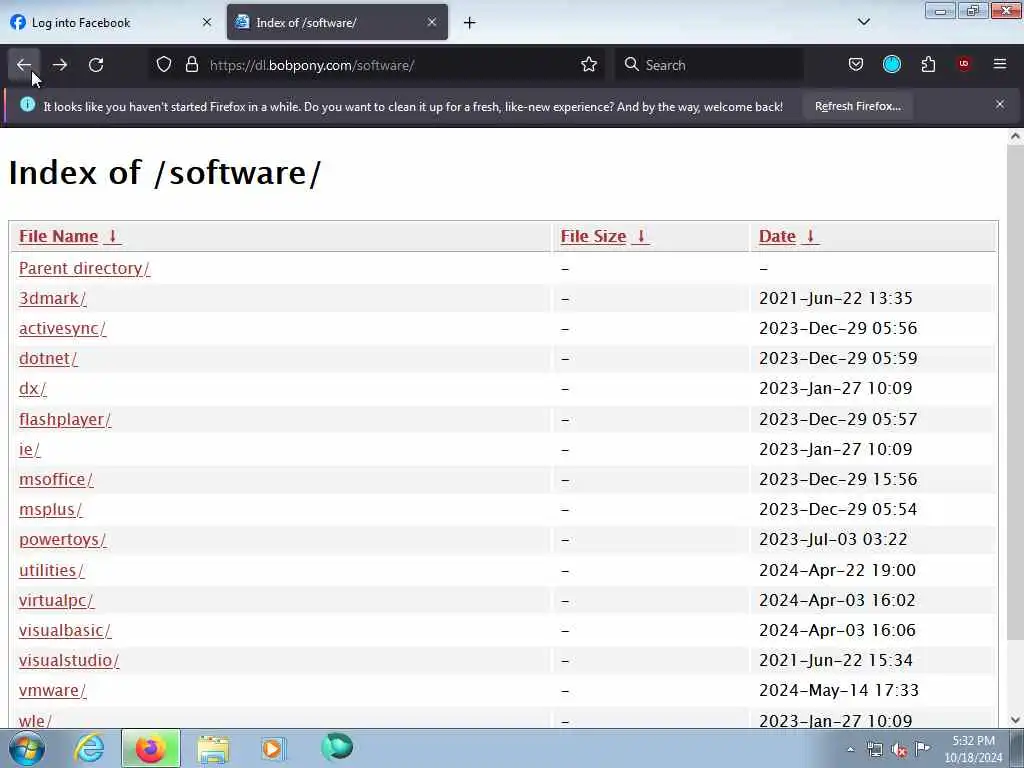Open the Pocket save icon
Image resolution: width=1024 pixels, height=768 pixels.
pyautogui.click(x=856, y=65)
